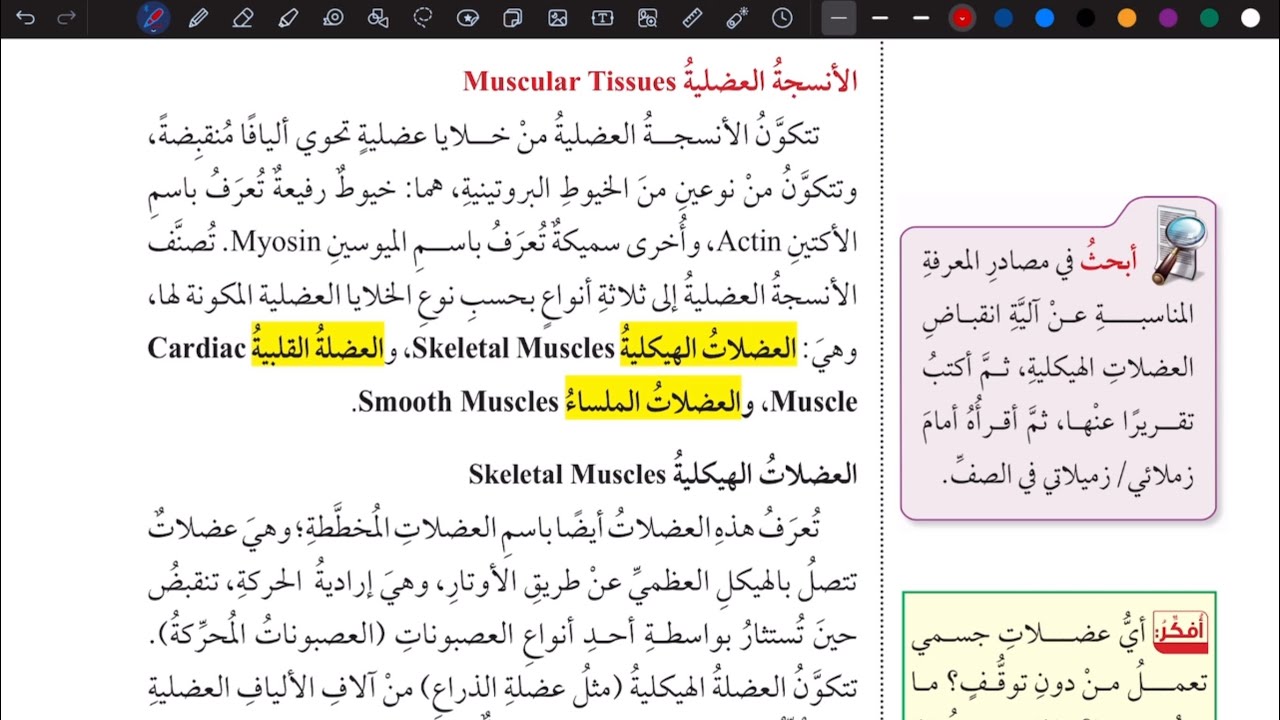Click the highlighted 'العضلاتُ الملساءُ' phrase
Image resolution: width=1280 pixels, height=720 pixels.
pos(653,400)
